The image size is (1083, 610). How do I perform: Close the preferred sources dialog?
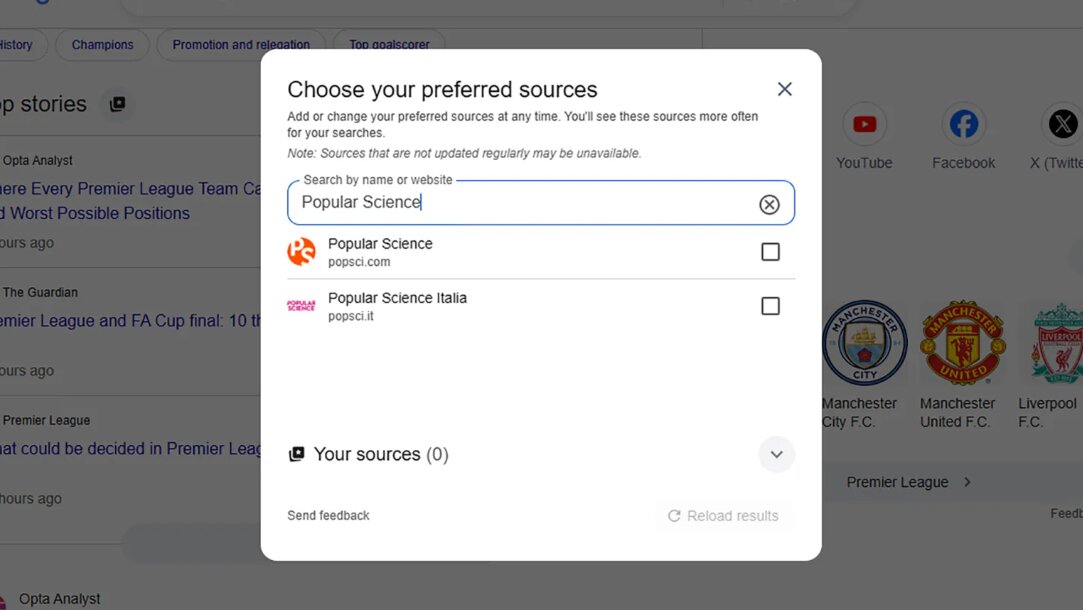tap(785, 89)
